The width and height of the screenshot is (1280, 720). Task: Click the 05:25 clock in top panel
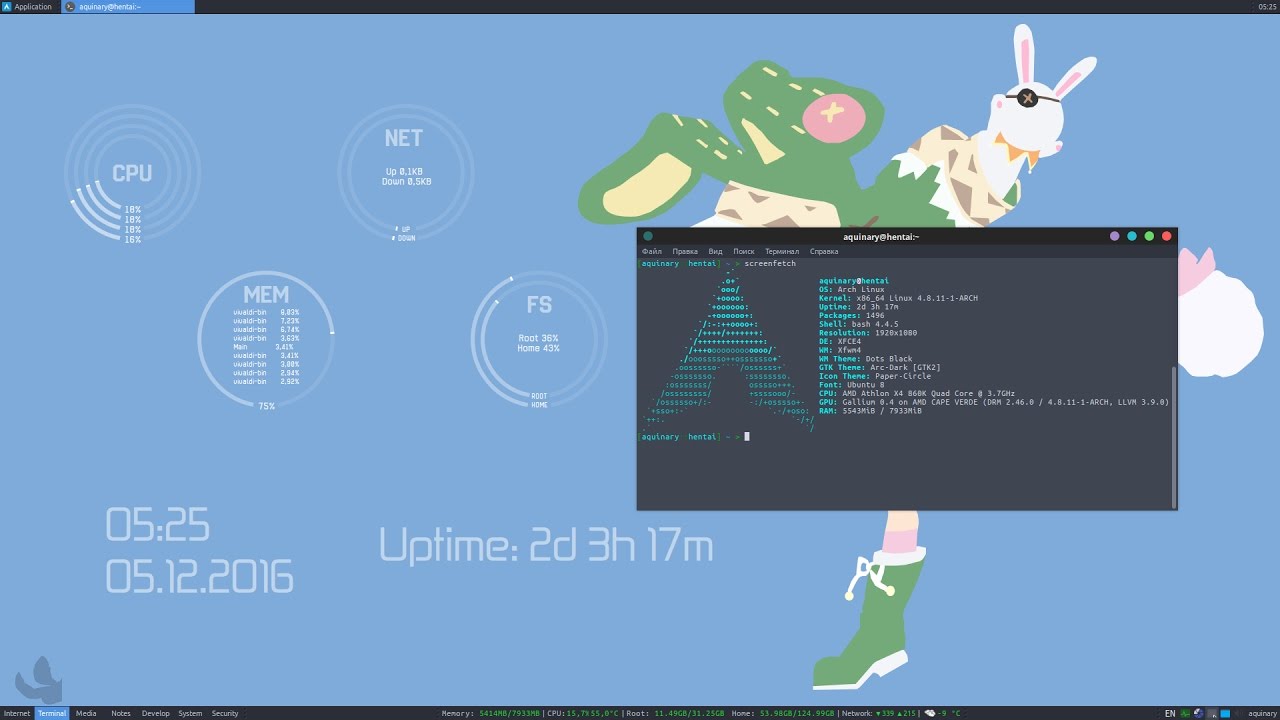click(x=1267, y=7)
